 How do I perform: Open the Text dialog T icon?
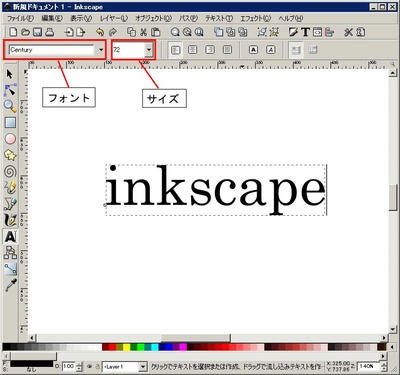pyautogui.click(x=305, y=32)
